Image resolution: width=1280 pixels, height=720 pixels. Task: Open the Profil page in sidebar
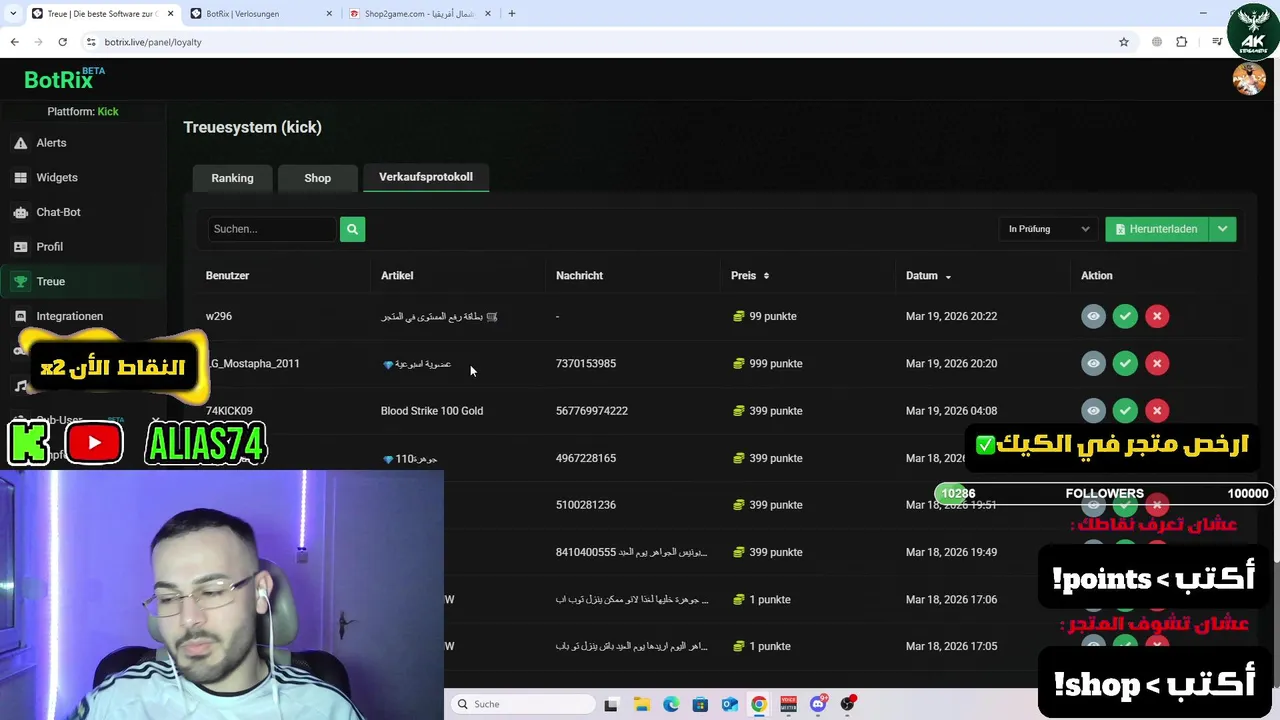click(49, 246)
